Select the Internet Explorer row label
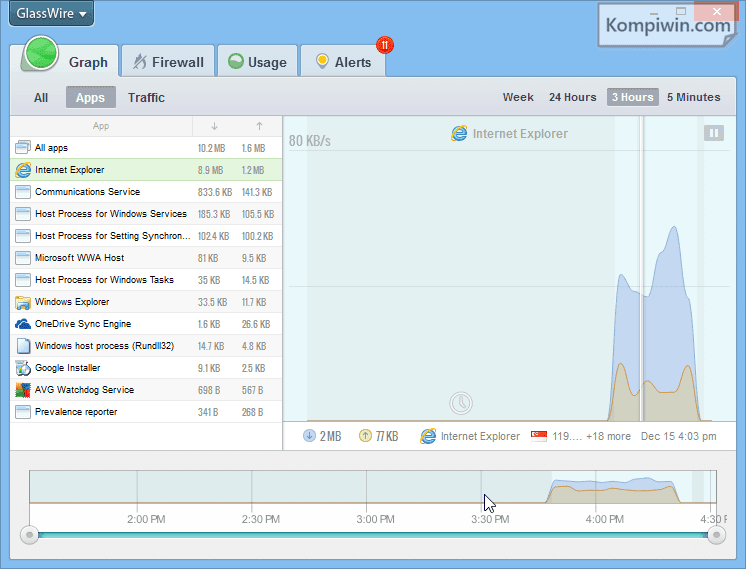 (69, 170)
